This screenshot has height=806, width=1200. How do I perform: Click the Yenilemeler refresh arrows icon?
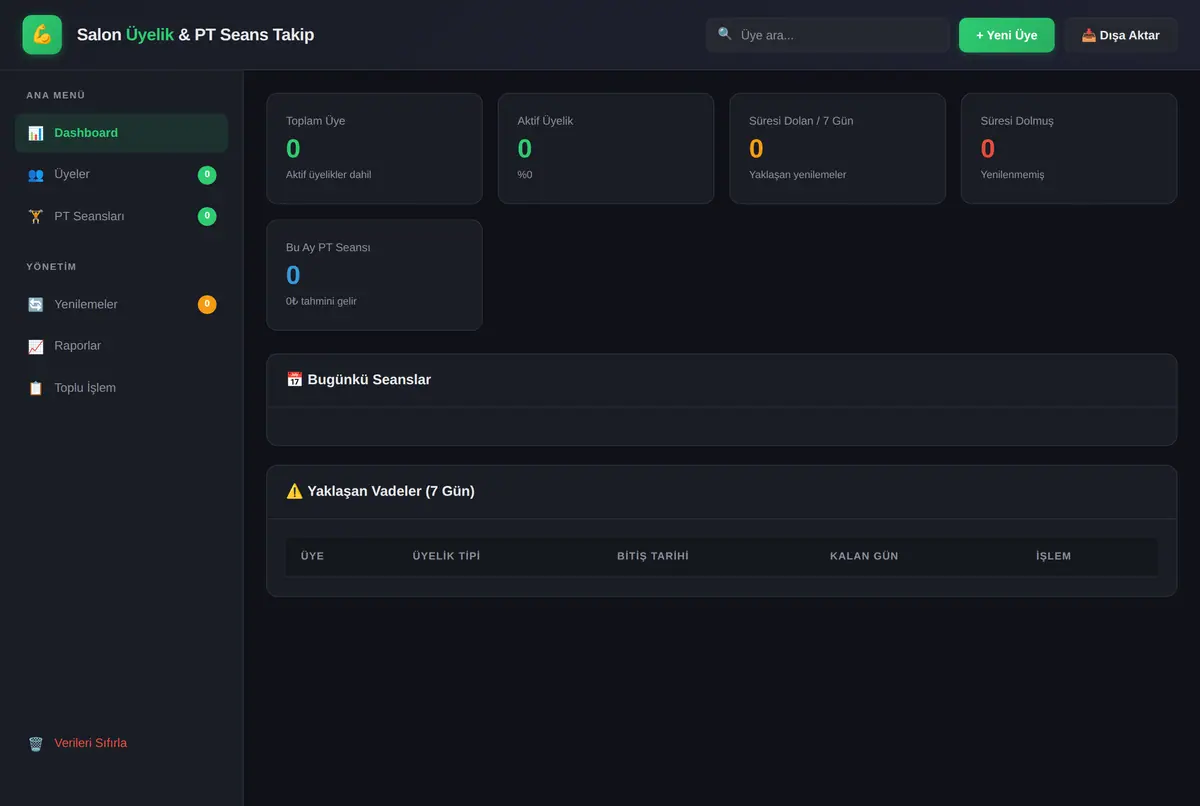pos(36,305)
